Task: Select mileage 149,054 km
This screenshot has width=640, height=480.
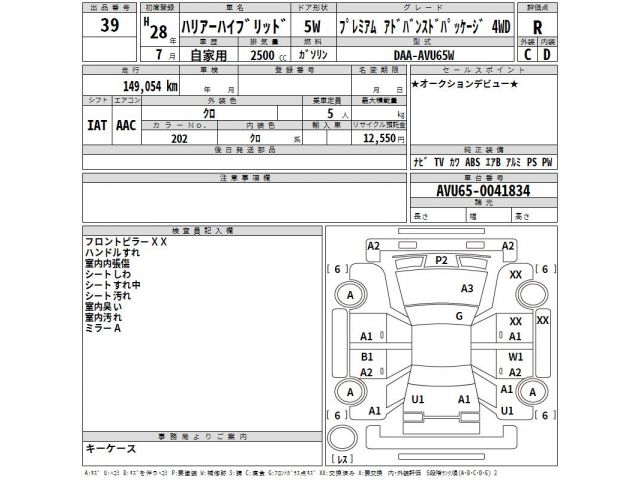Action: click(150, 86)
